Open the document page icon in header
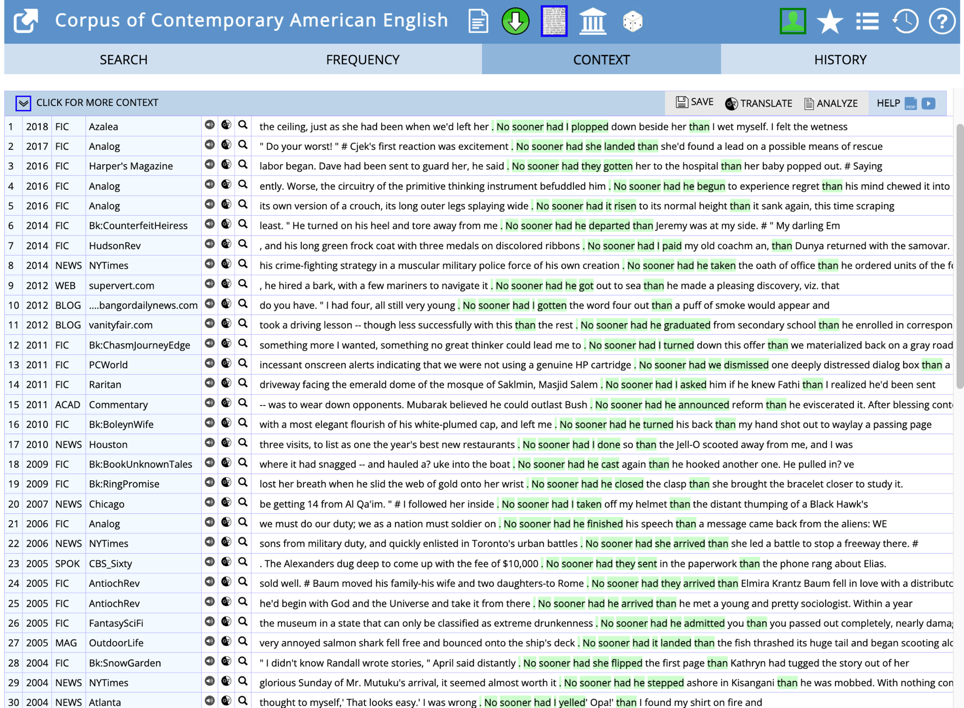The width and height of the screenshot is (964, 708). click(478, 22)
